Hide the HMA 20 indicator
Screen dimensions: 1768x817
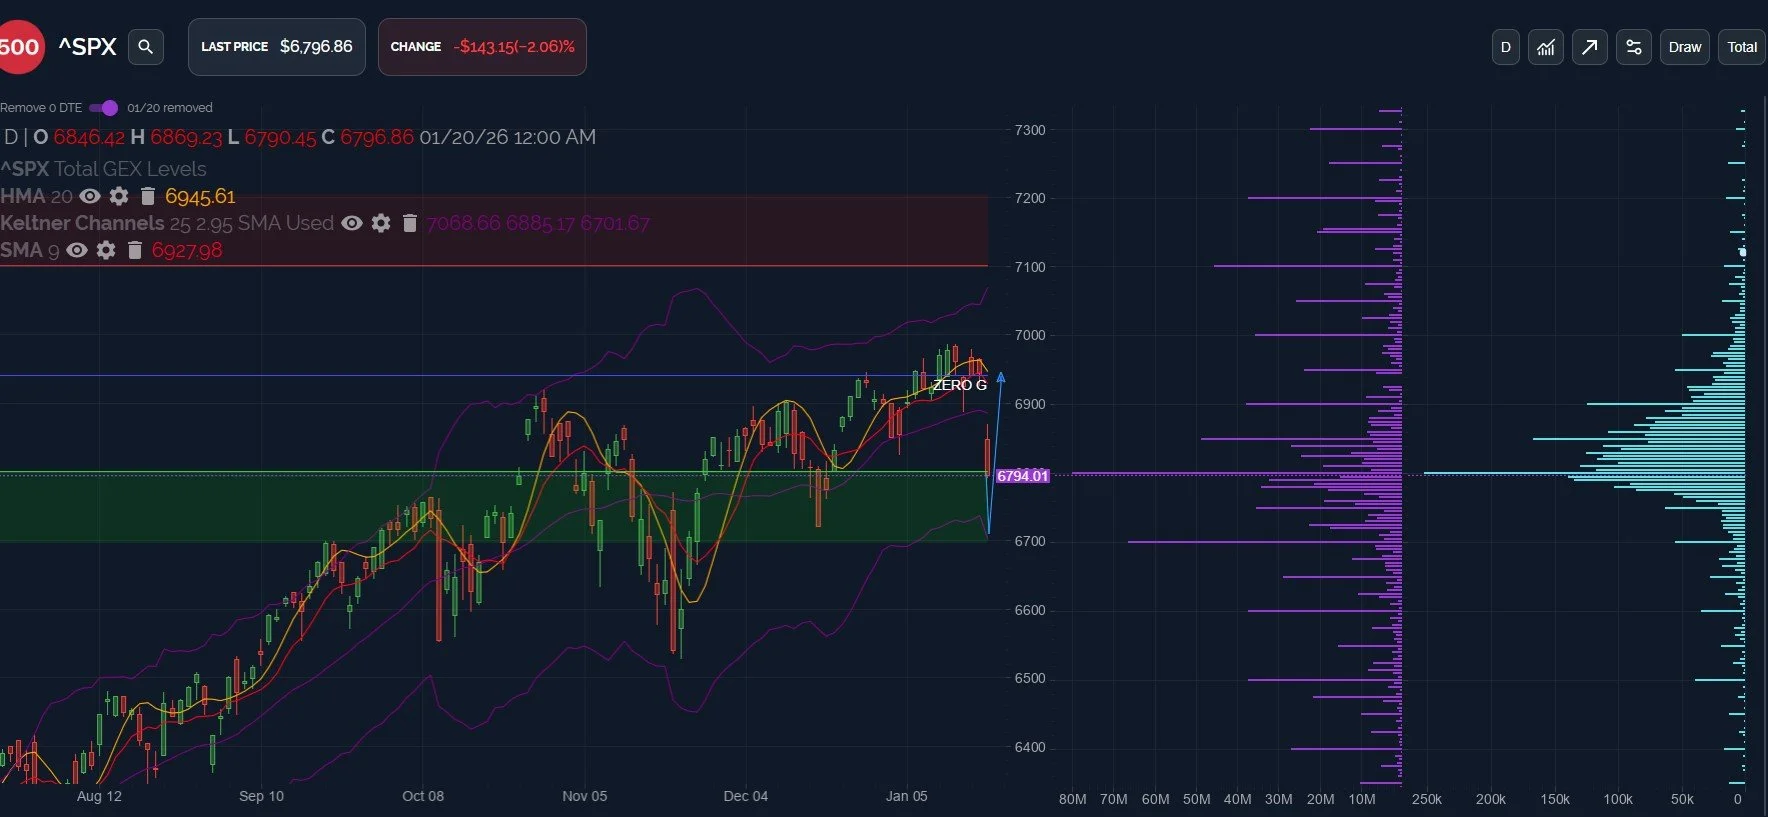tap(90, 196)
